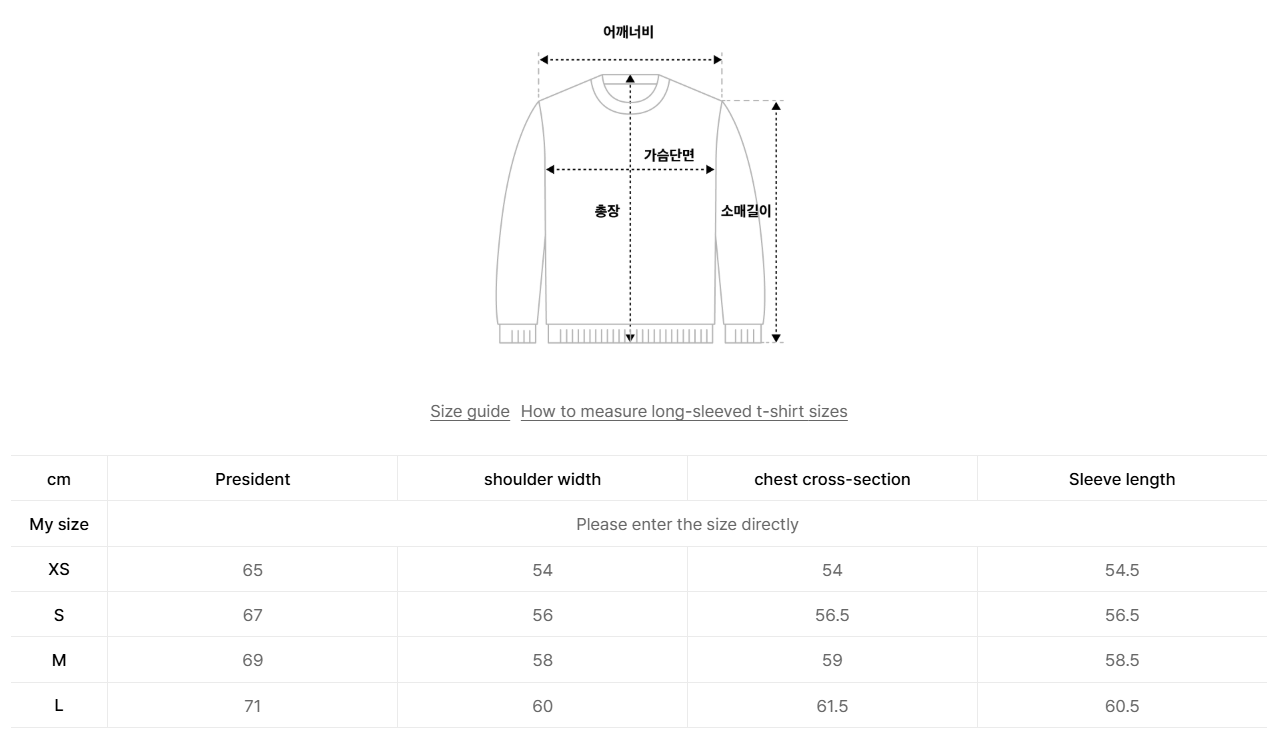Click the M Sleeve length value 58.5

tap(1122, 660)
